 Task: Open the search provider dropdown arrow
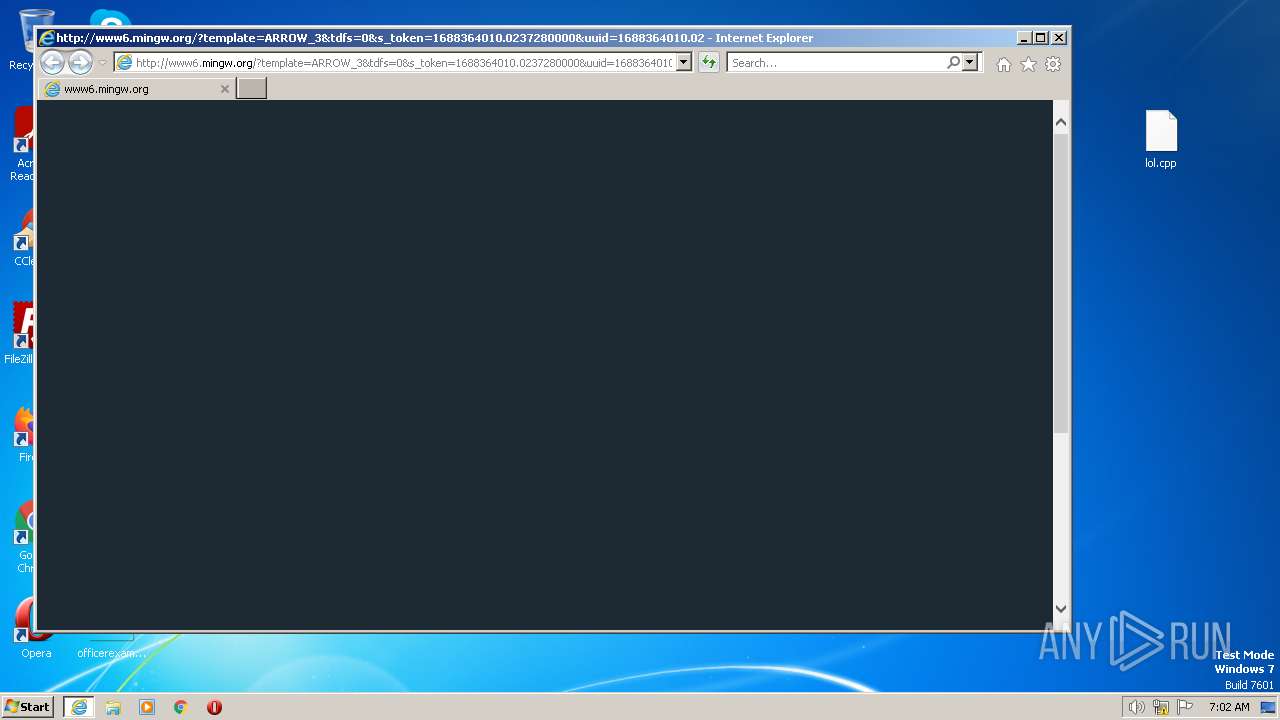969,63
